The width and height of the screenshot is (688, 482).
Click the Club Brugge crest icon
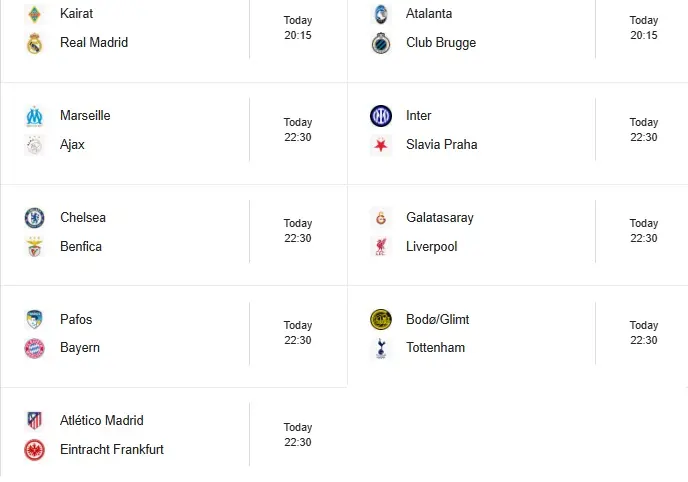click(x=381, y=43)
